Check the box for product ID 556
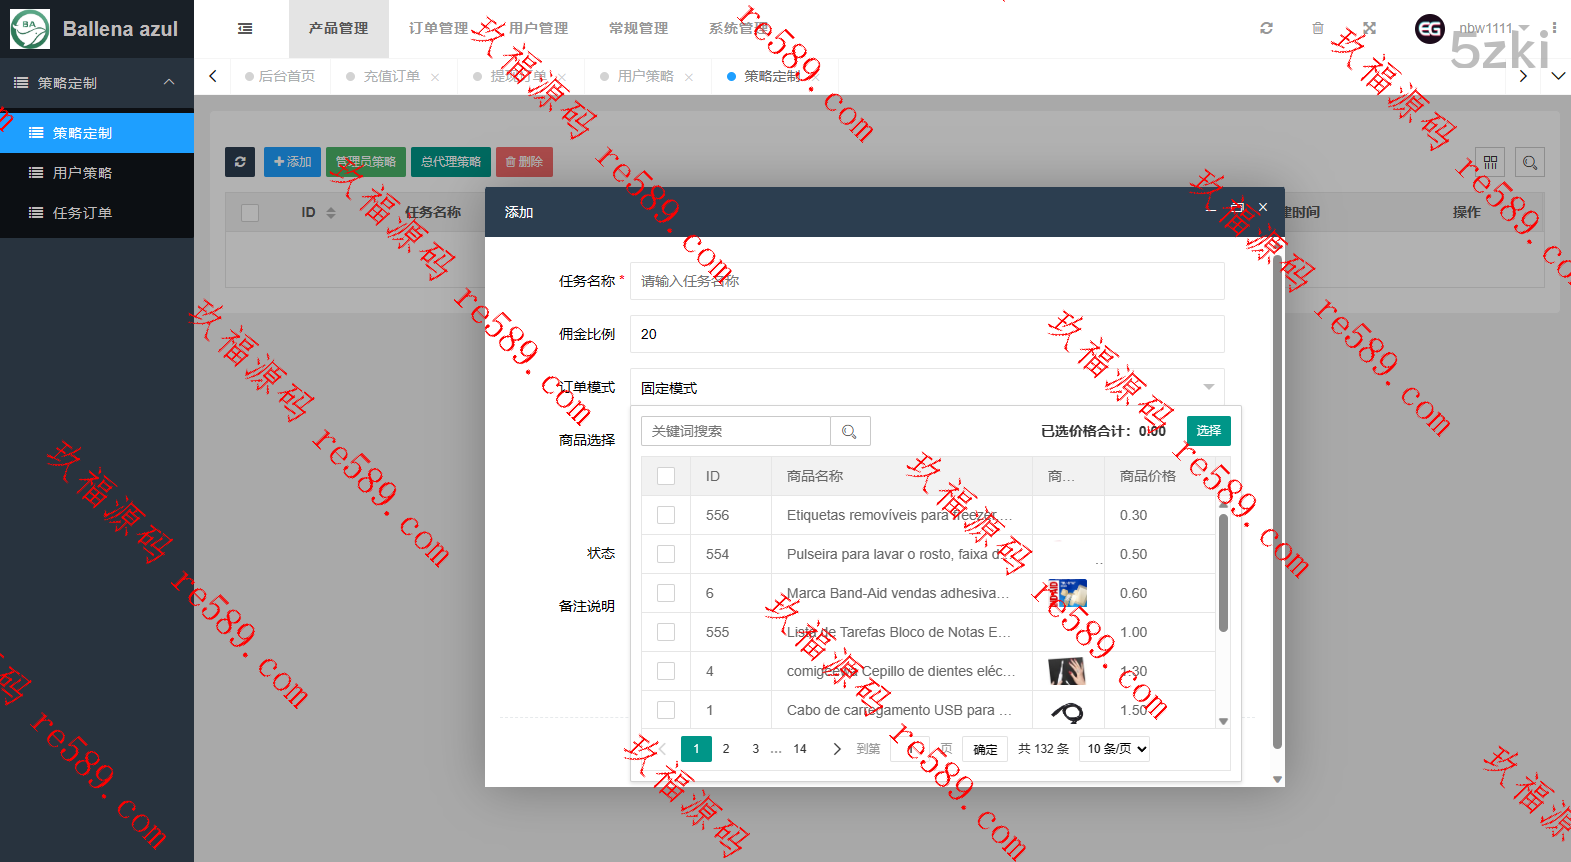Image resolution: width=1571 pixels, height=862 pixels. tap(666, 515)
